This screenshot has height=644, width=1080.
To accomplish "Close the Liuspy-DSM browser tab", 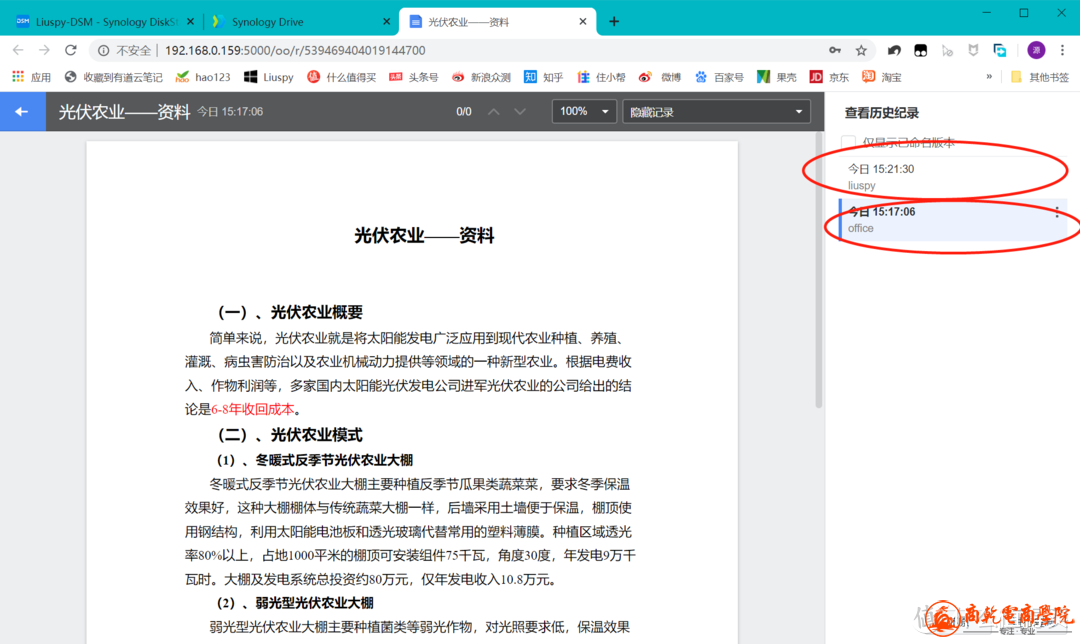I will [x=191, y=22].
